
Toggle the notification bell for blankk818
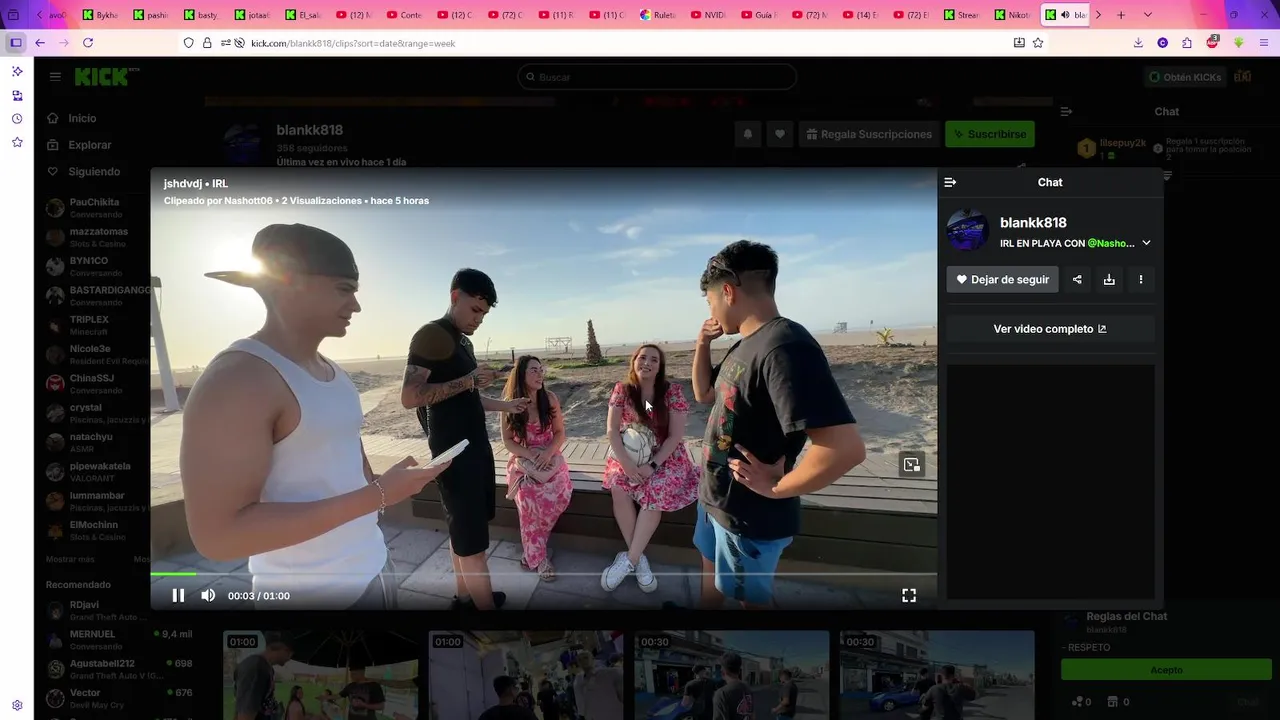[x=747, y=134]
